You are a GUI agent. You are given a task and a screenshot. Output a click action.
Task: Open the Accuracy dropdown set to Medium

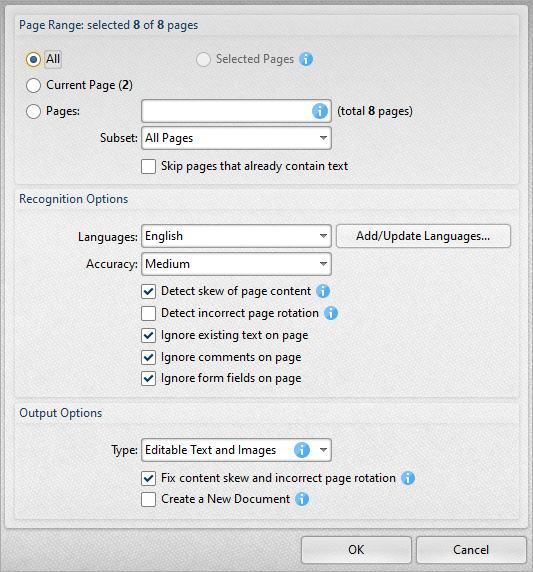[x=236, y=264]
